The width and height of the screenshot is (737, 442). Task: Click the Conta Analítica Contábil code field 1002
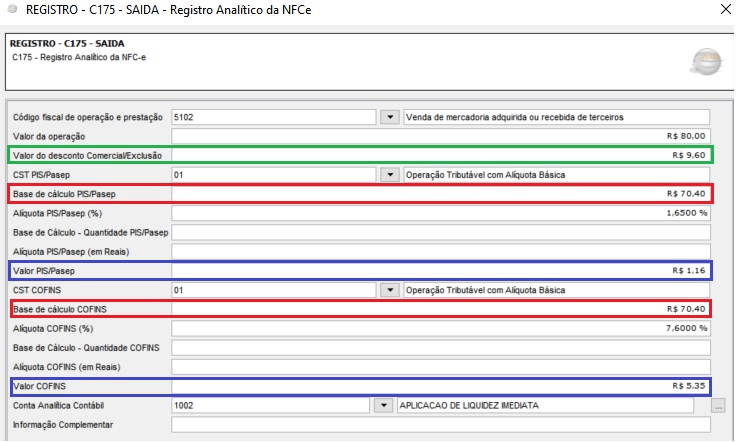point(270,405)
